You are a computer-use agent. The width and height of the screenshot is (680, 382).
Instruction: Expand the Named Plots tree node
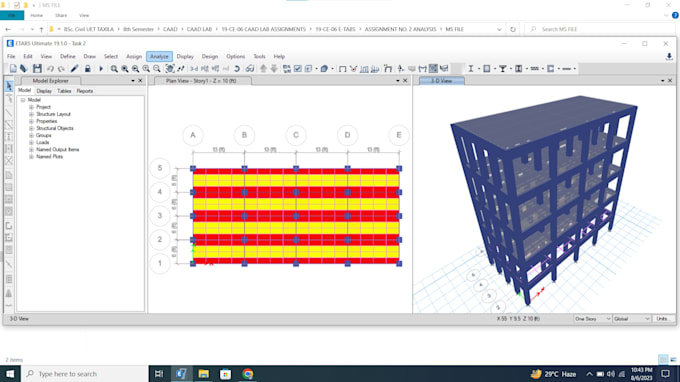pos(31,157)
